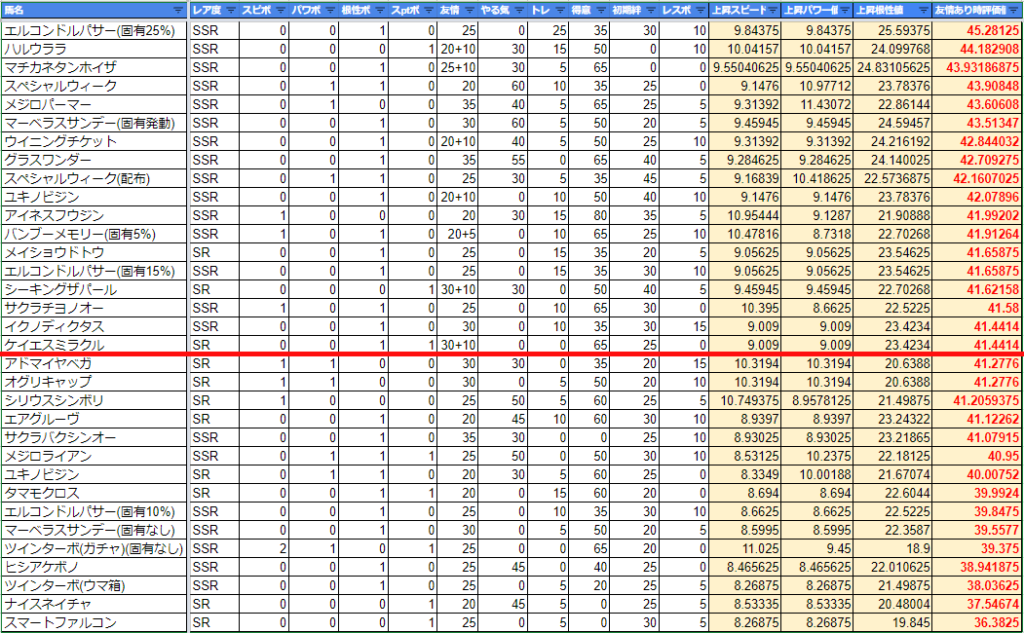
Task: Select the バンブーメモリー(固有5%) name cell
Action: [95, 234]
